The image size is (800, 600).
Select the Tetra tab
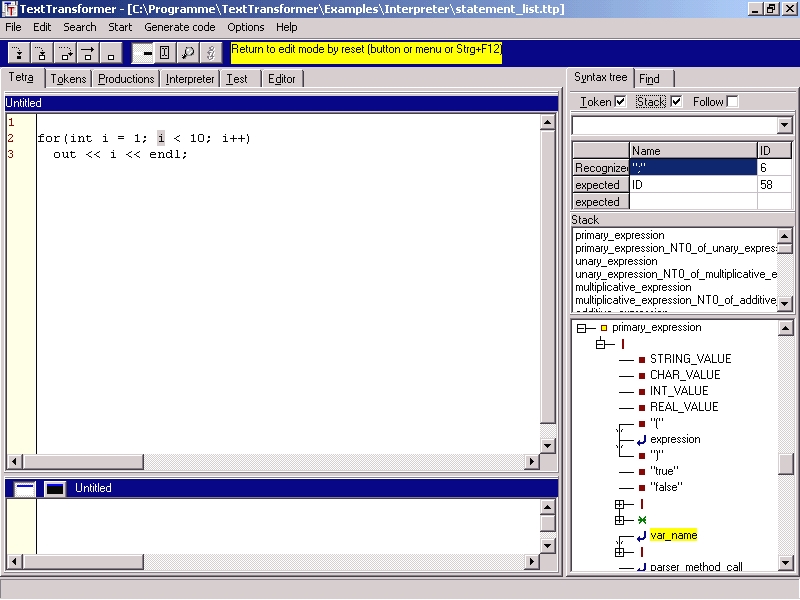pos(21,78)
